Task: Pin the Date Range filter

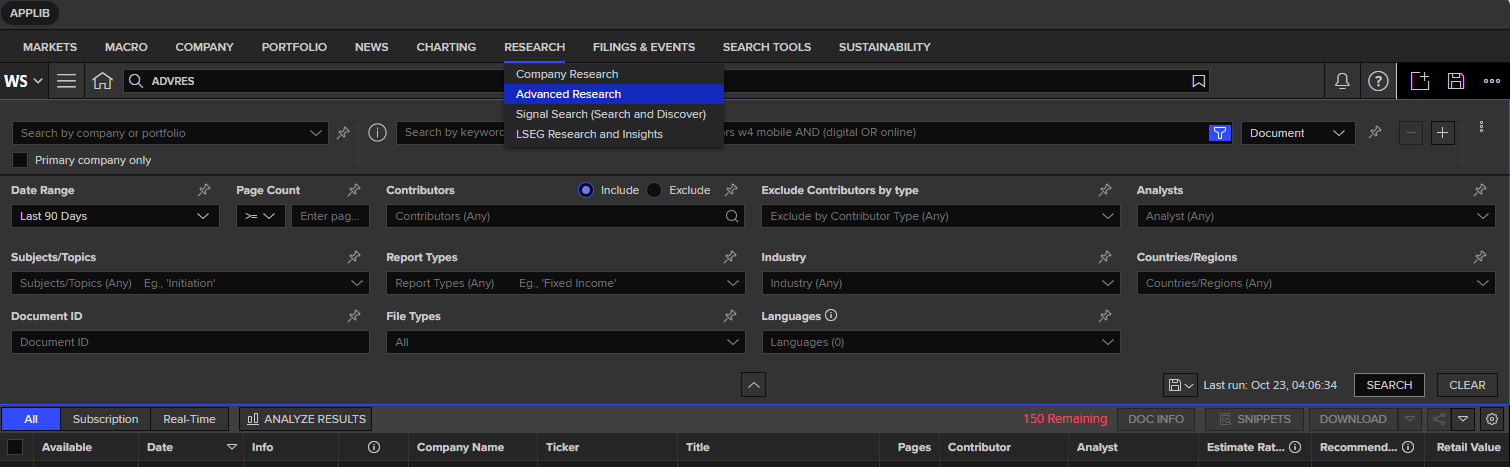Action: point(204,190)
